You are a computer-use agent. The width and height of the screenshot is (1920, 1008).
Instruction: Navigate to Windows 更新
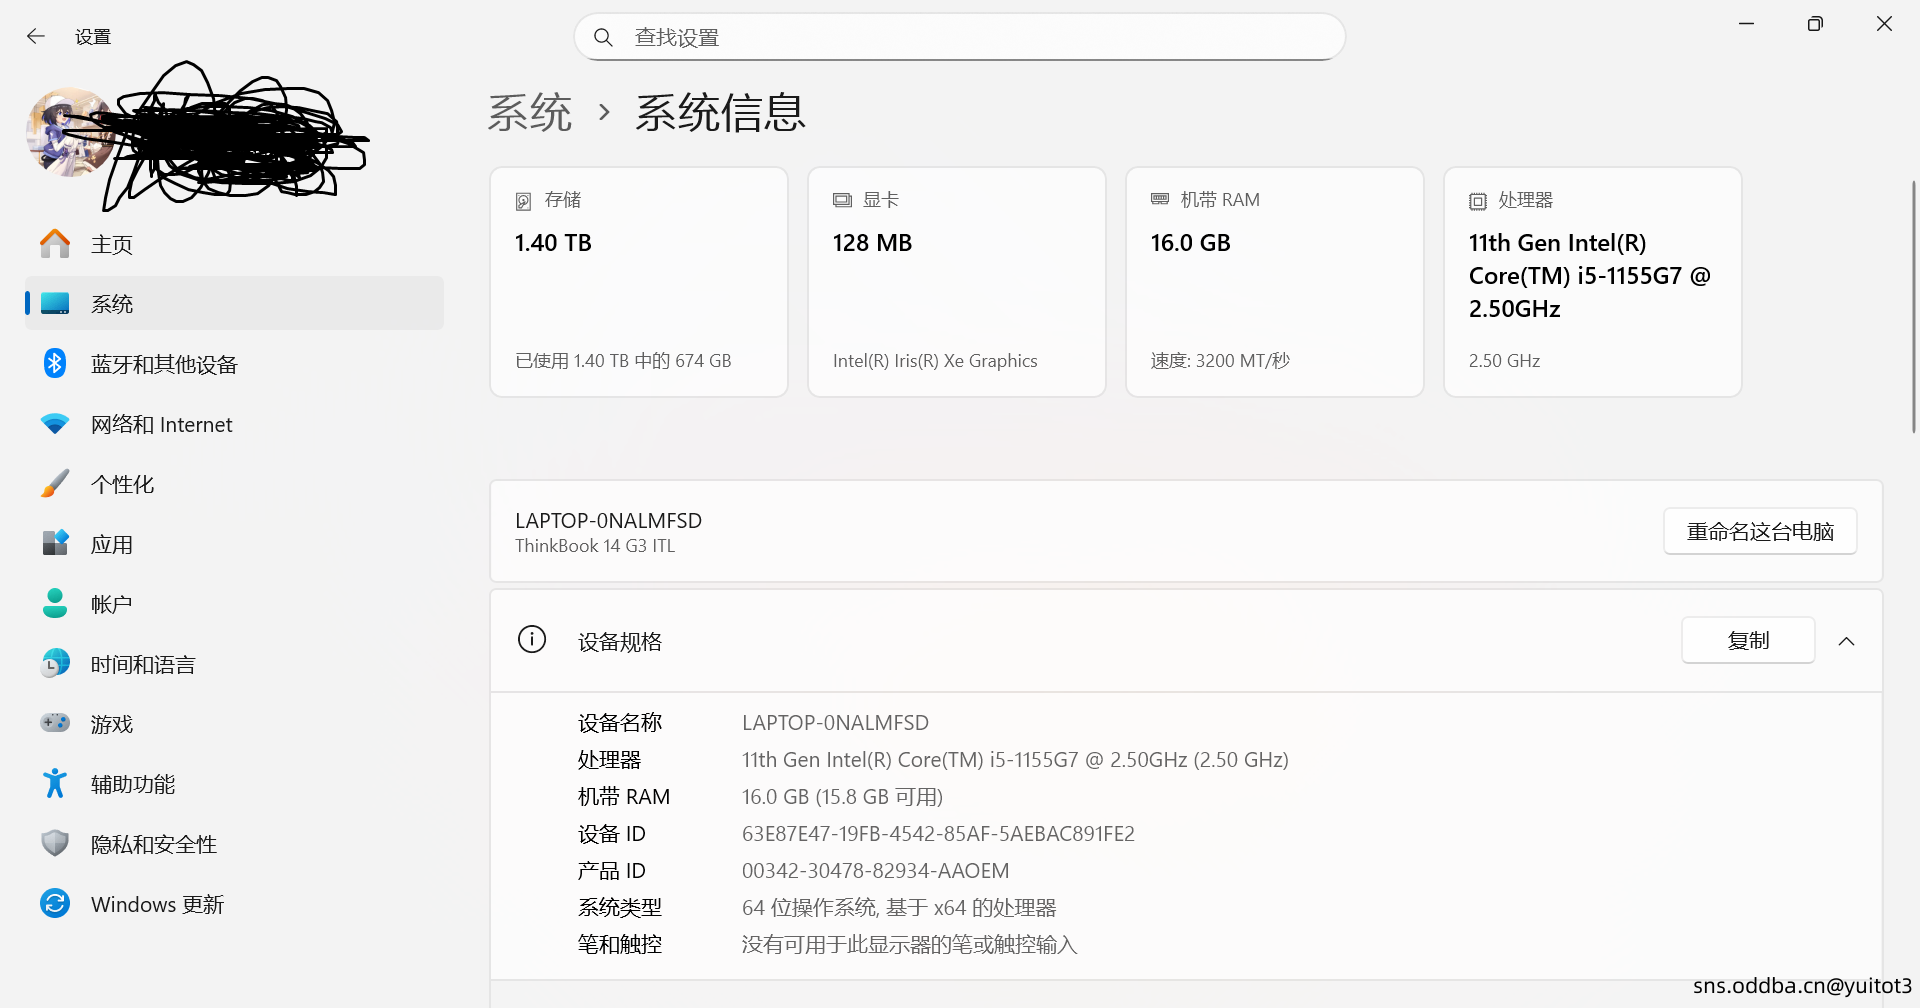pos(234,904)
